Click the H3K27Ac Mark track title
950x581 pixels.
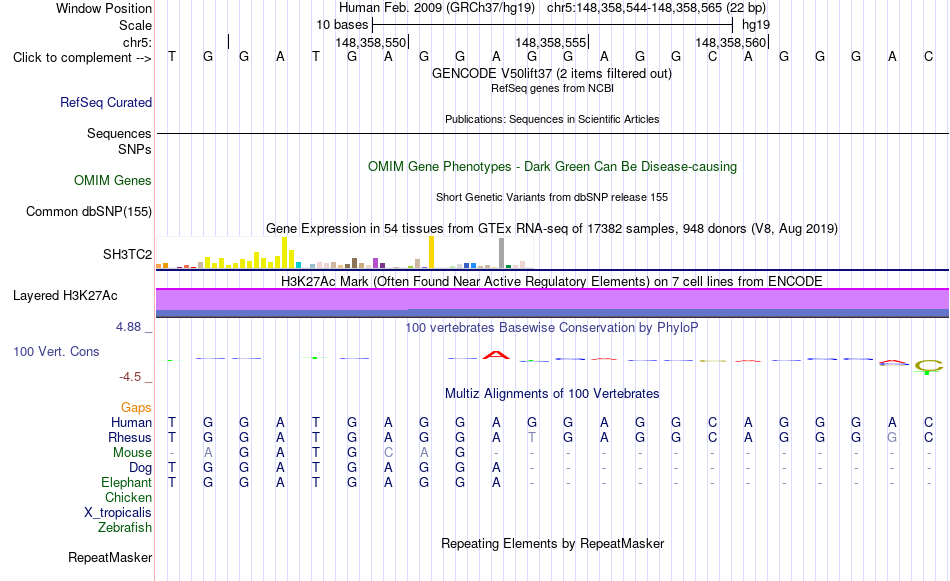[552, 282]
